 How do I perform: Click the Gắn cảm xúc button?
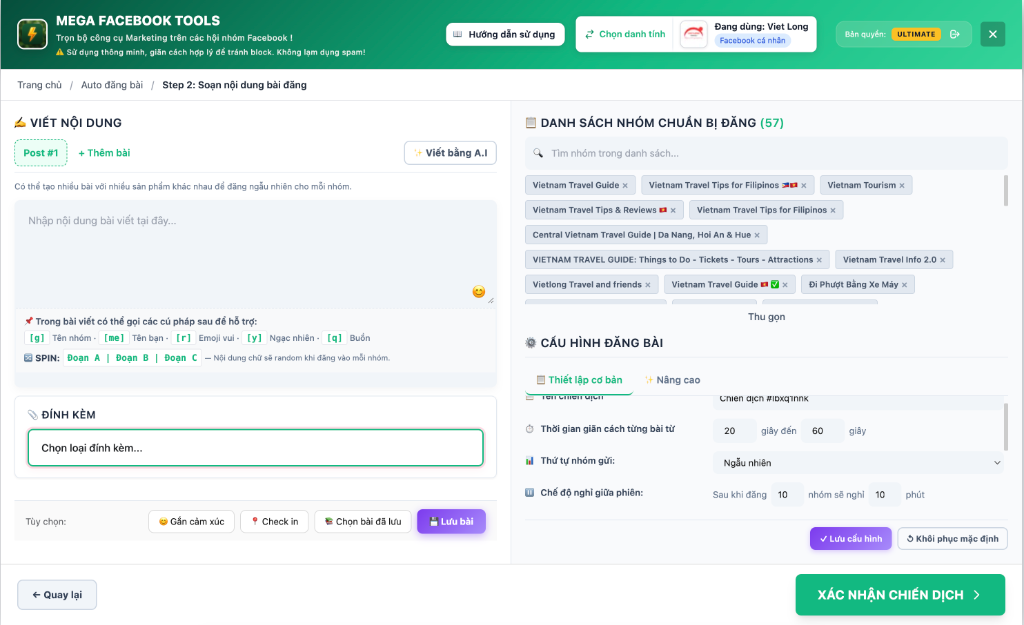point(191,521)
